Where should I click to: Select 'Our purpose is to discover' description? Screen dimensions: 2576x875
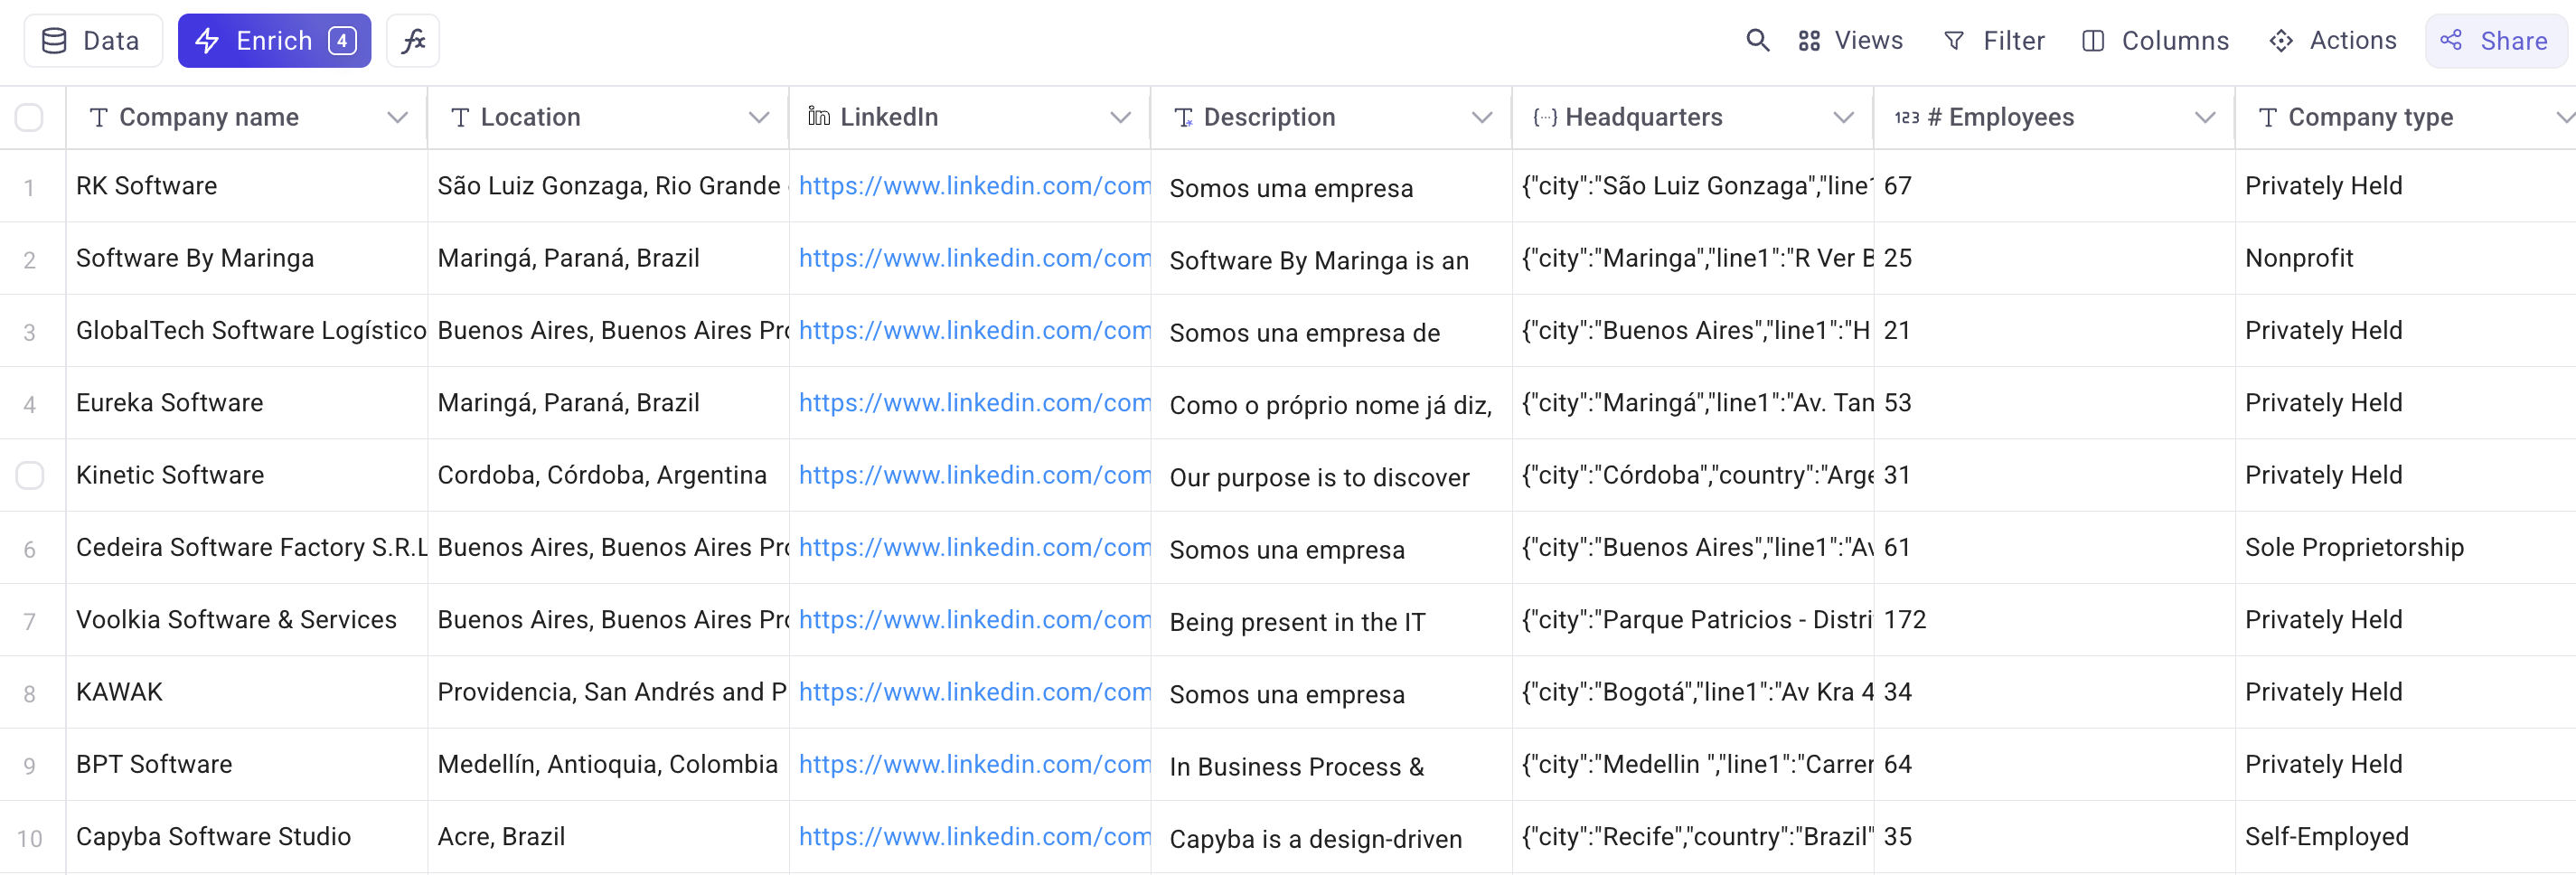1331,475
